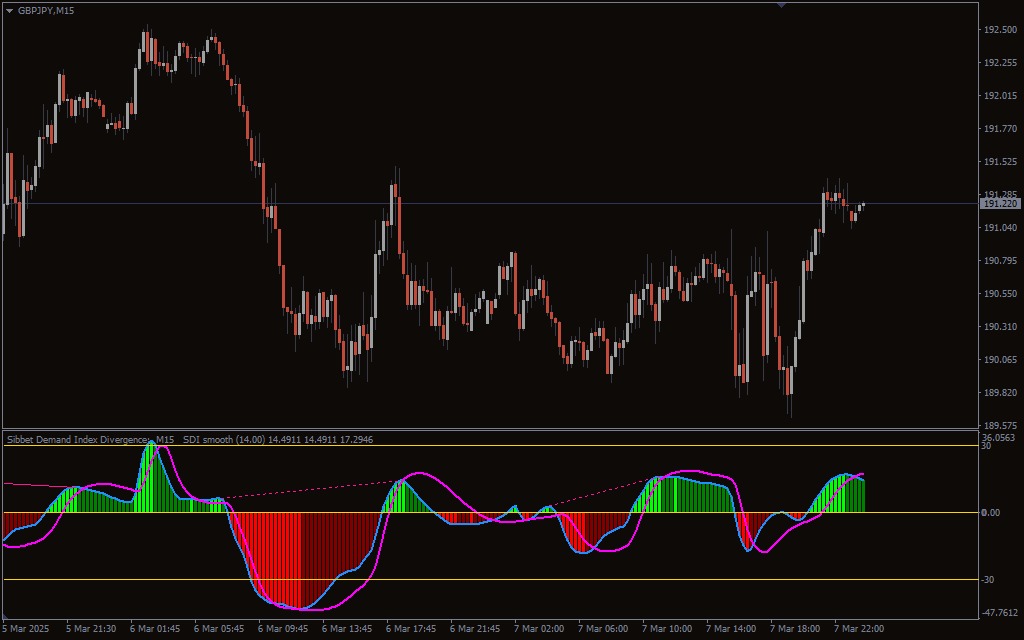Select the 7 Mar 22:00 time label
The image size is (1024, 640).
pyautogui.click(x=859, y=629)
